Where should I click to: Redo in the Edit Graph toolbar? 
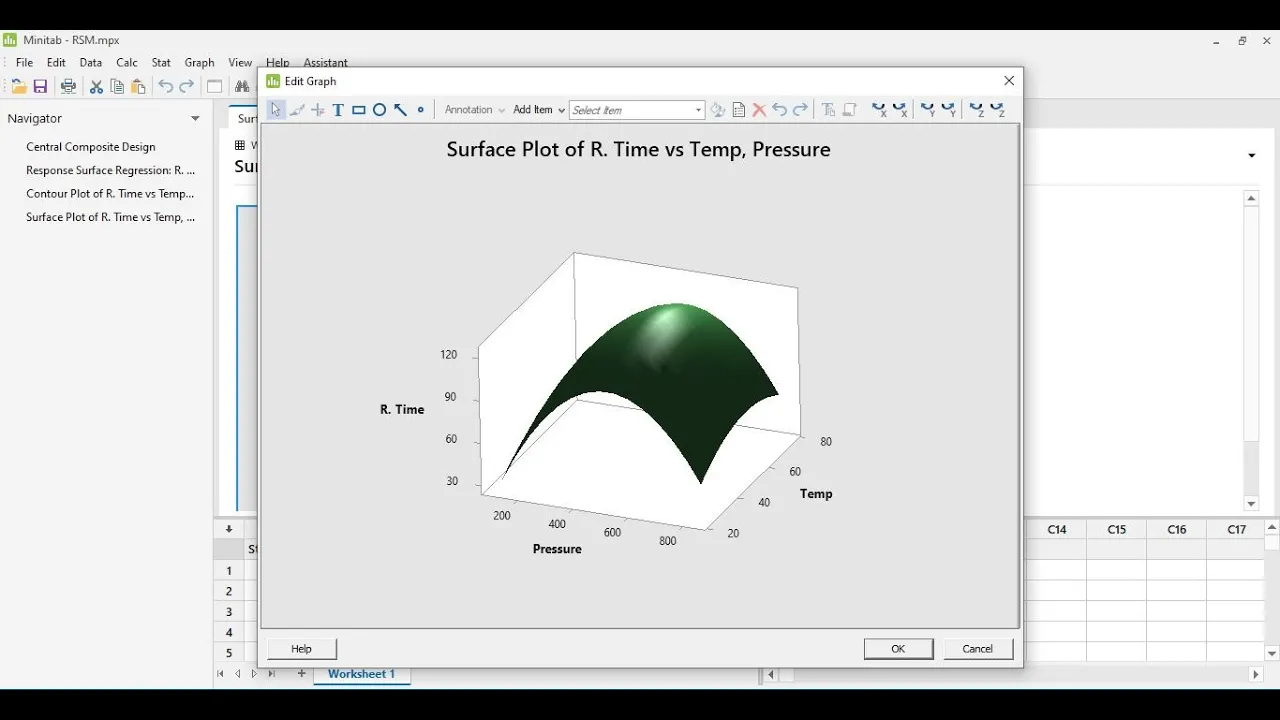[x=800, y=110]
